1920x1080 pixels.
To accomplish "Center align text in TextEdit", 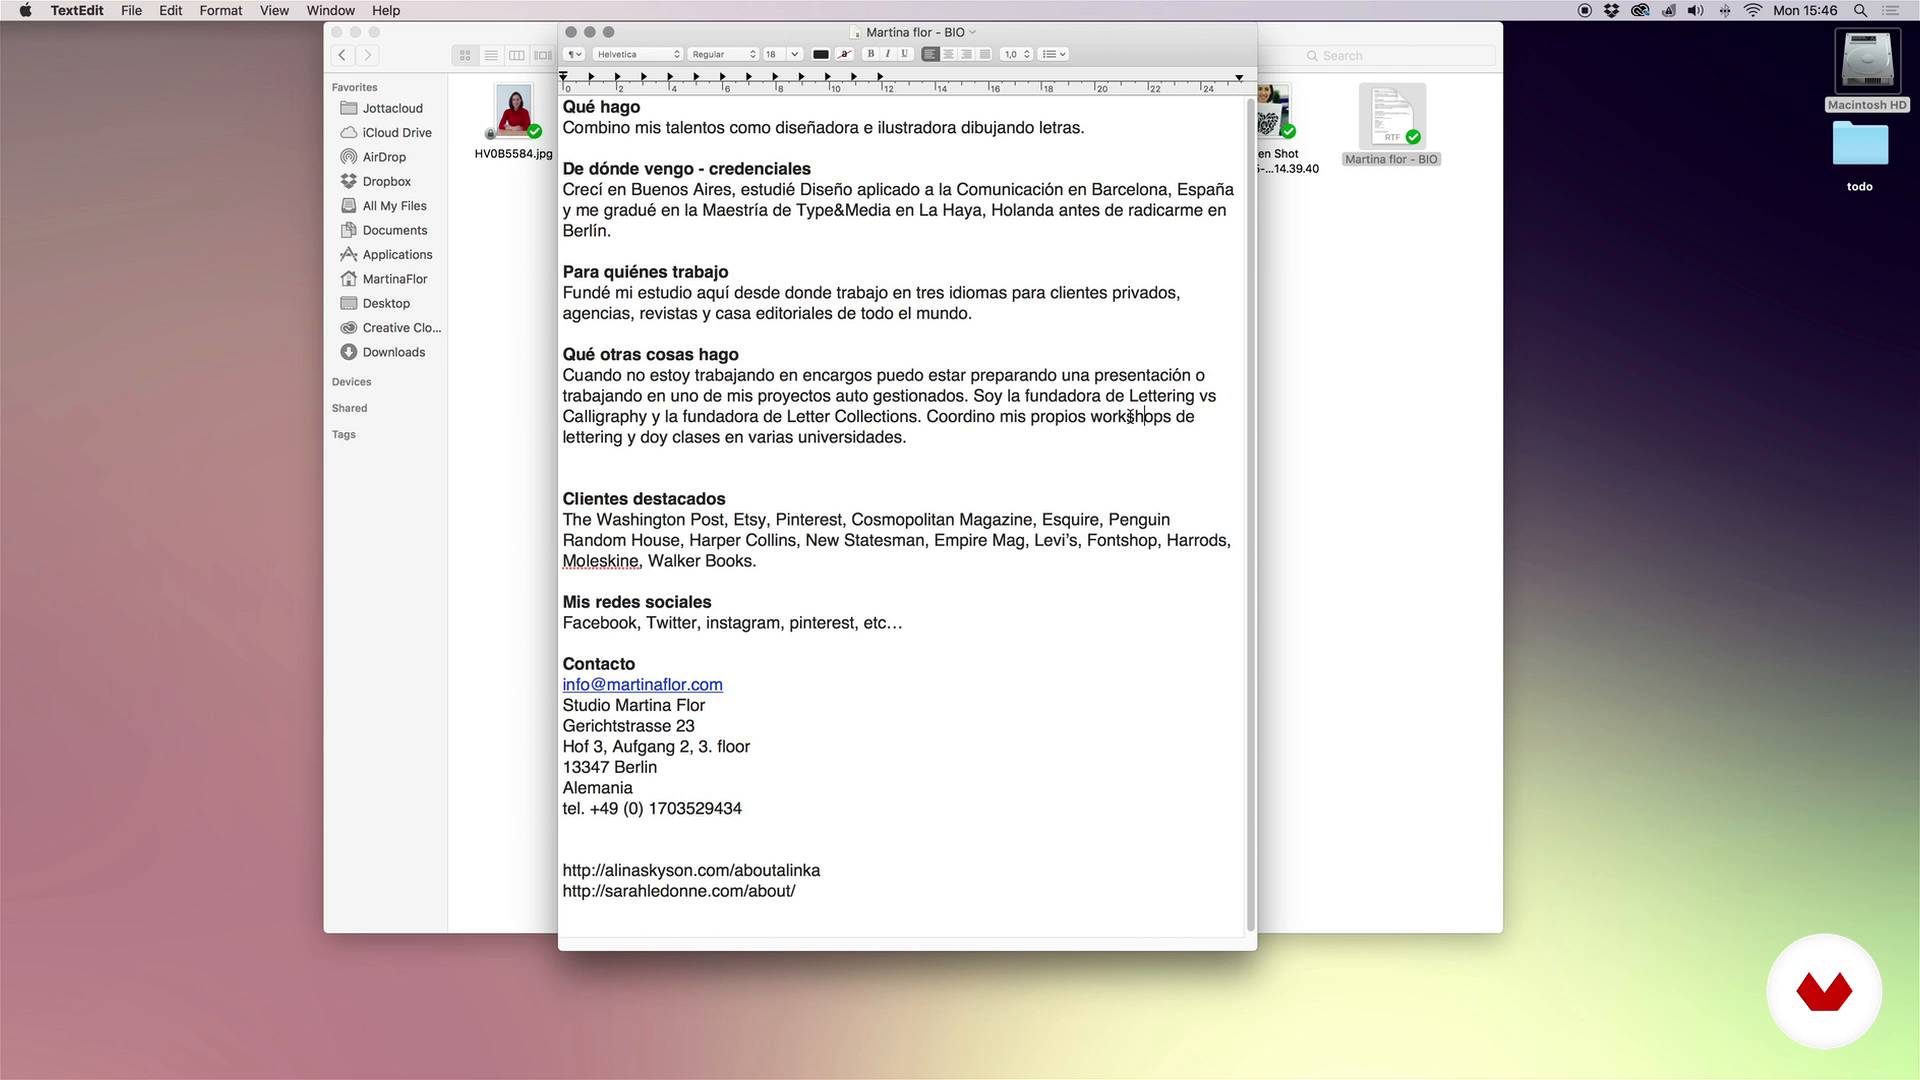I will click(948, 54).
